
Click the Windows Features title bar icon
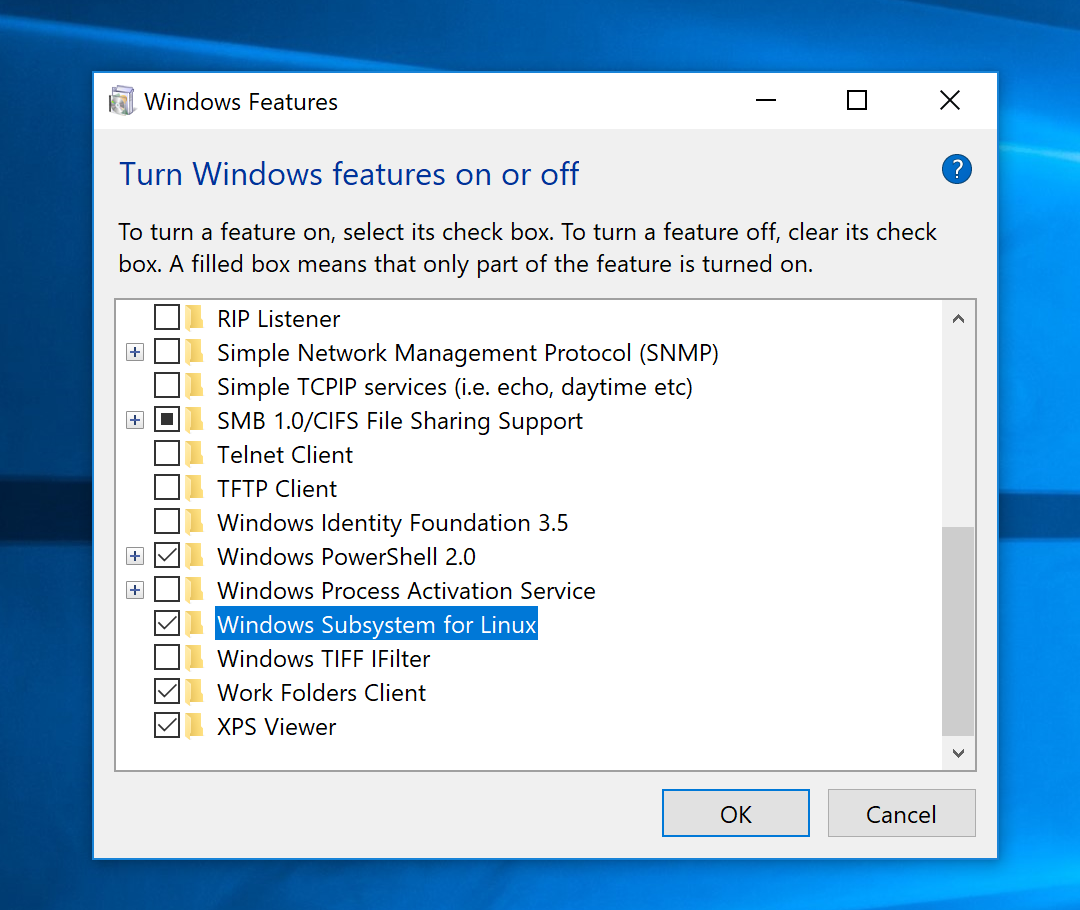pos(122,101)
